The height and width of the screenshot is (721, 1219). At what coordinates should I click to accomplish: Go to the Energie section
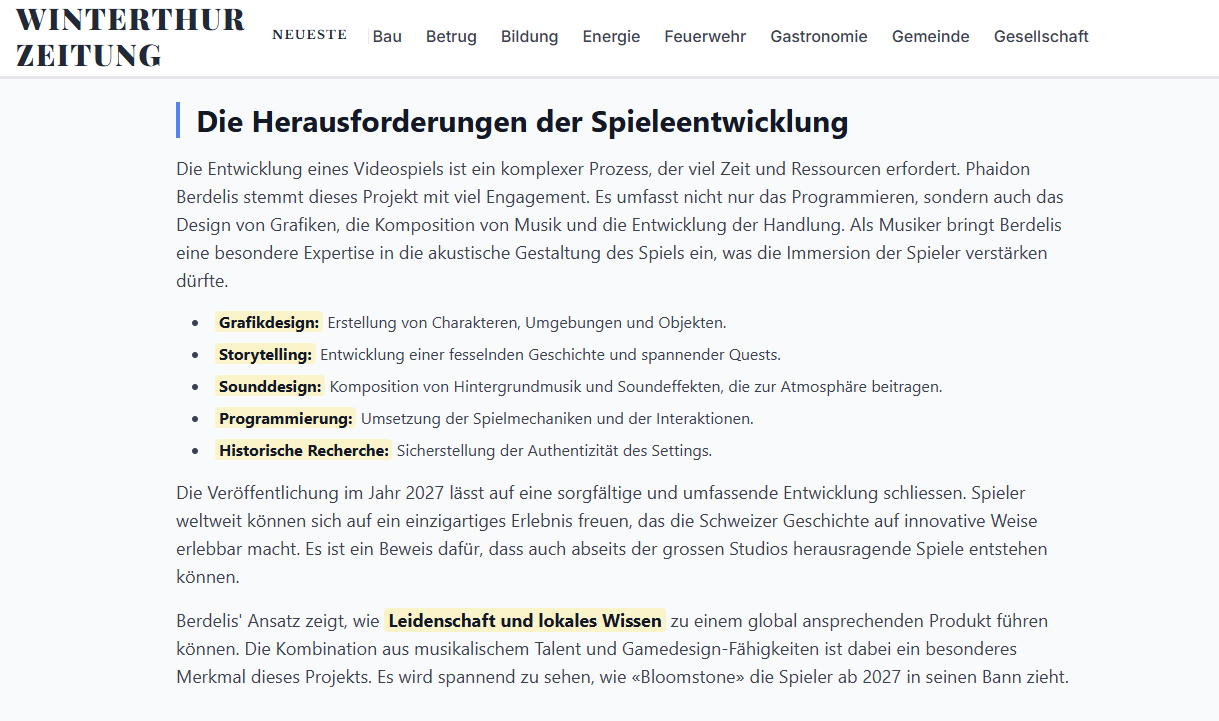click(611, 36)
